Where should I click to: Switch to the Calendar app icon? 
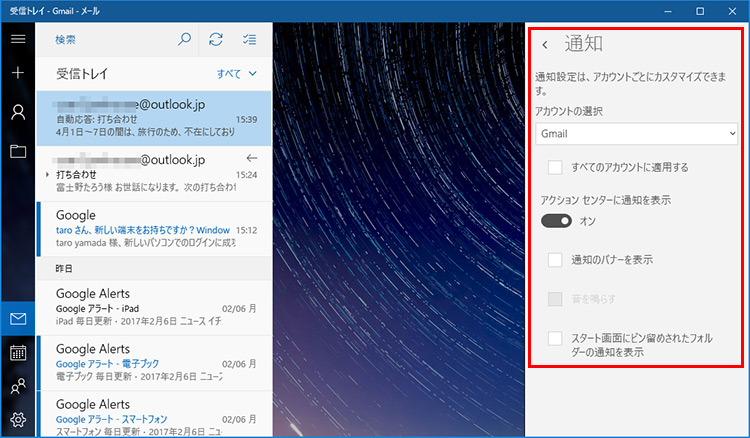tap(18, 353)
